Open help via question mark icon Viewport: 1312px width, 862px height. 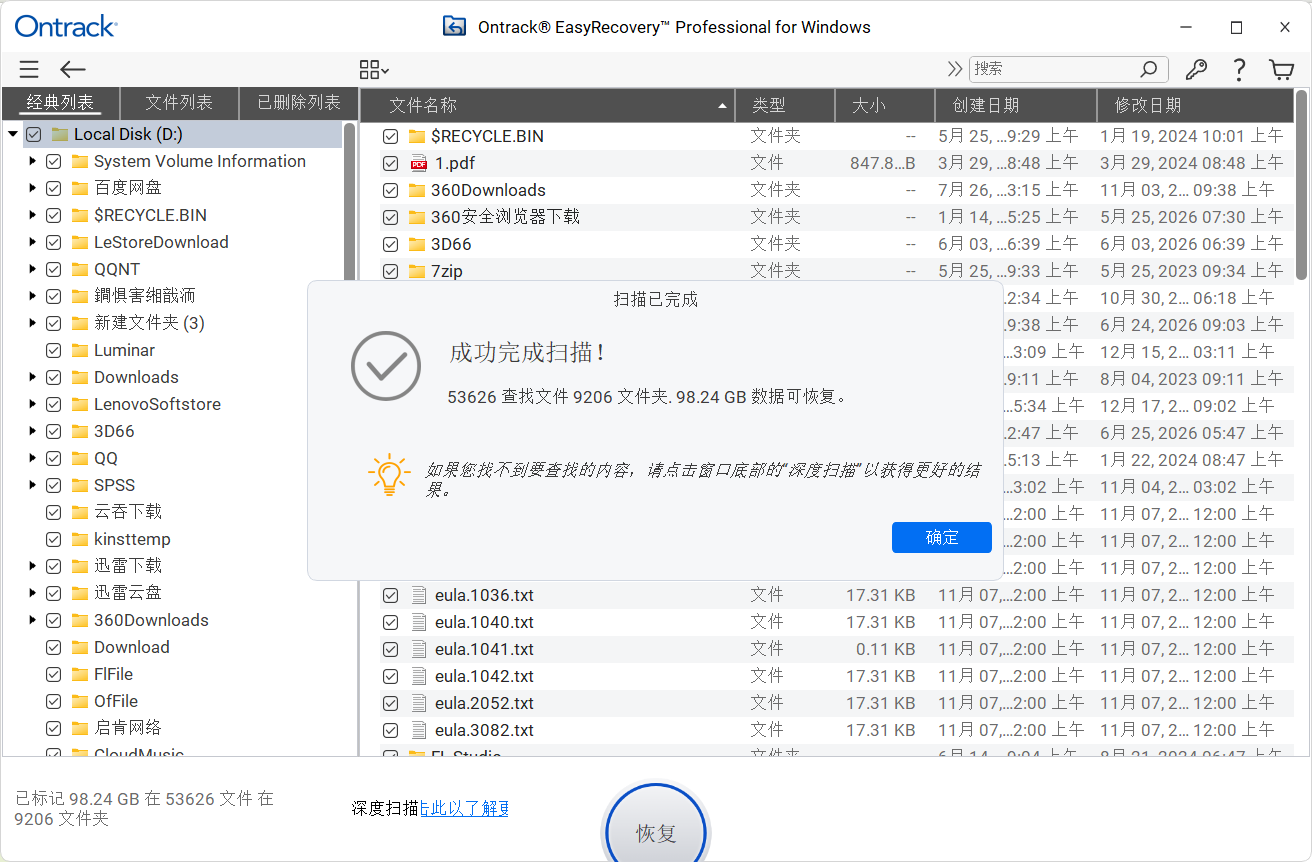tap(1239, 69)
